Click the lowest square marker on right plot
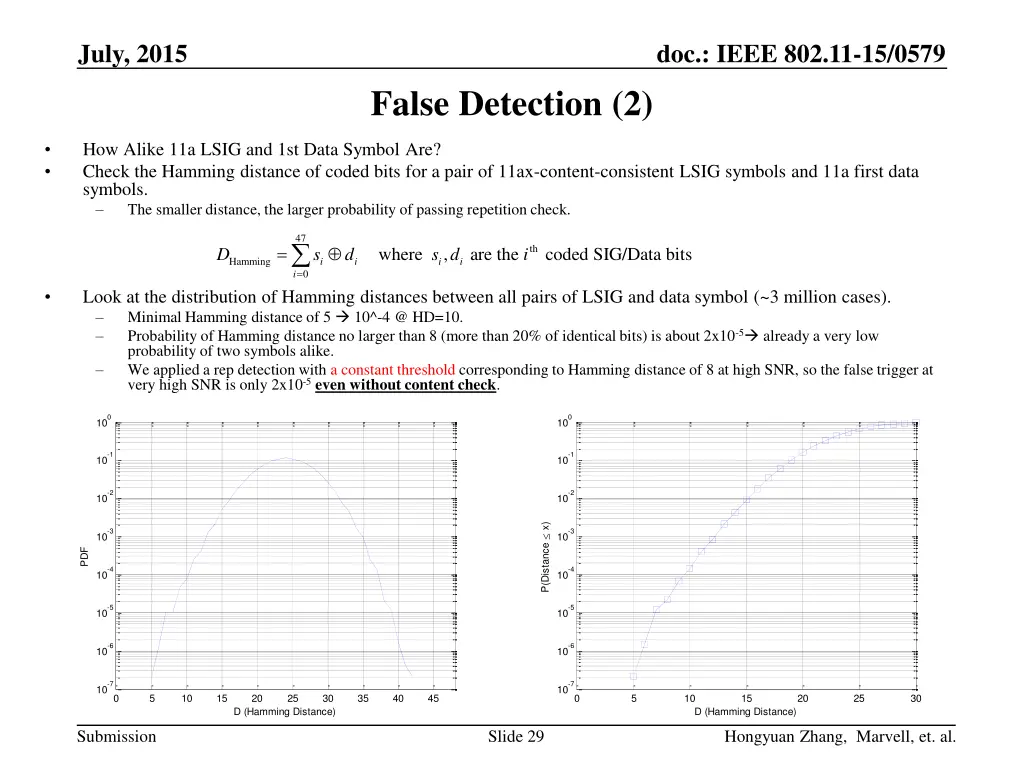The height and width of the screenshot is (768, 1024). click(633, 677)
